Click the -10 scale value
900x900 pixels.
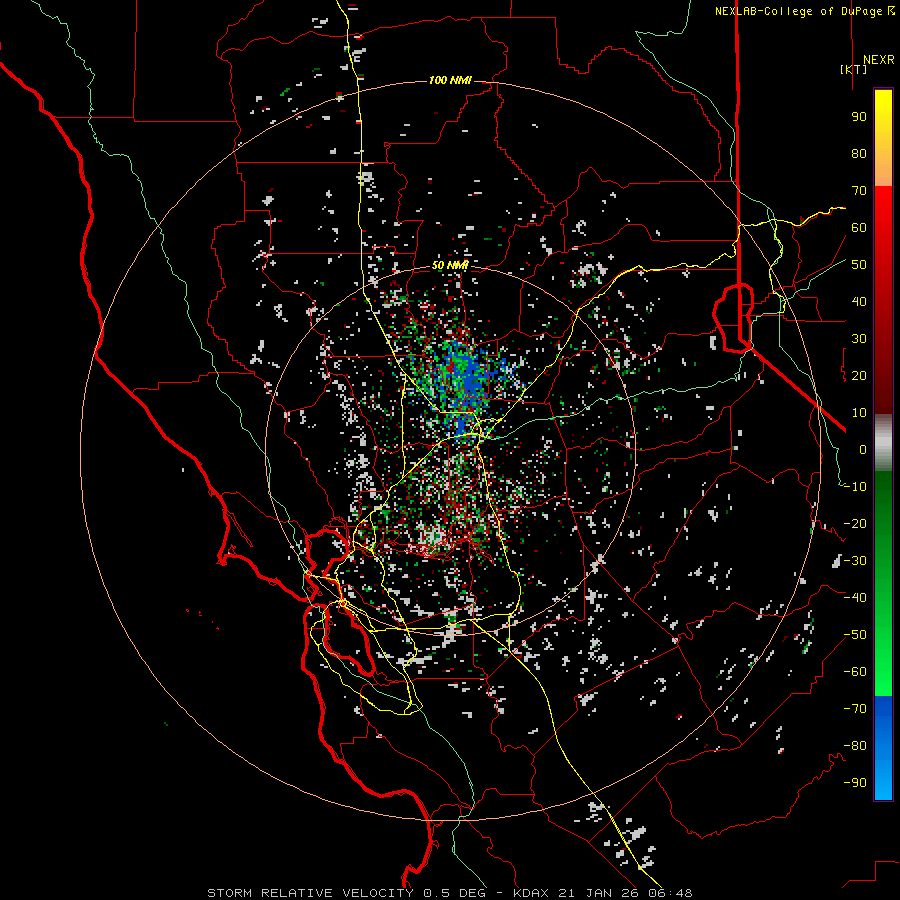pos(855,487)
